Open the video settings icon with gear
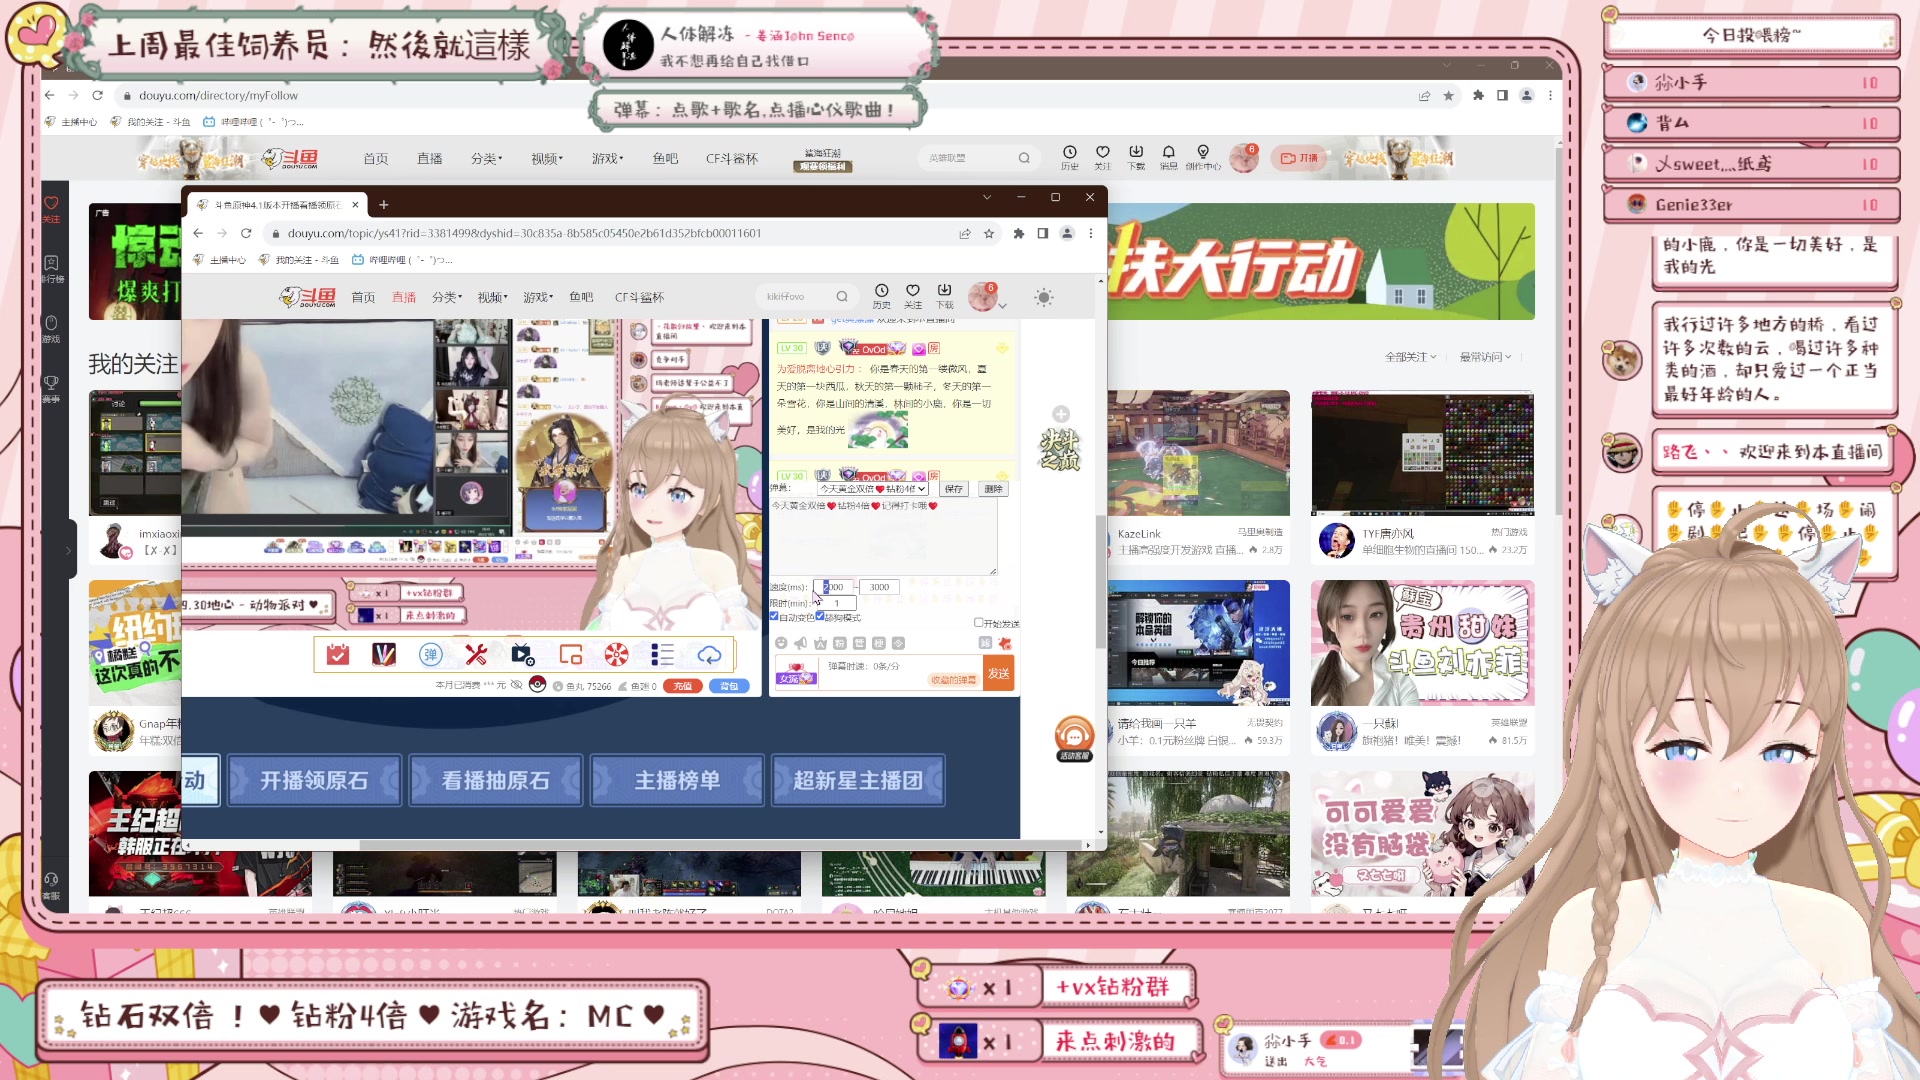 coord(523,655)
